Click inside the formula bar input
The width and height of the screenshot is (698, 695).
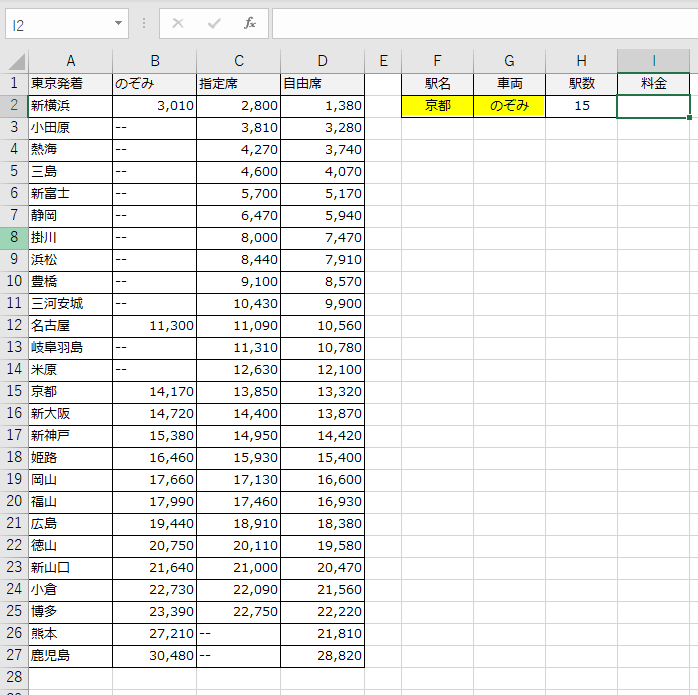(x=480, y=23)
